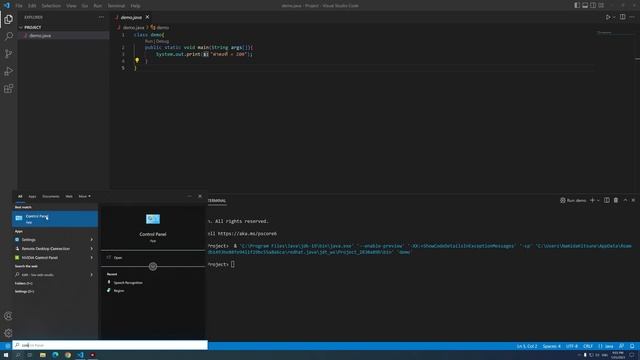Open the Customize Layout icon

pos(601,5)
